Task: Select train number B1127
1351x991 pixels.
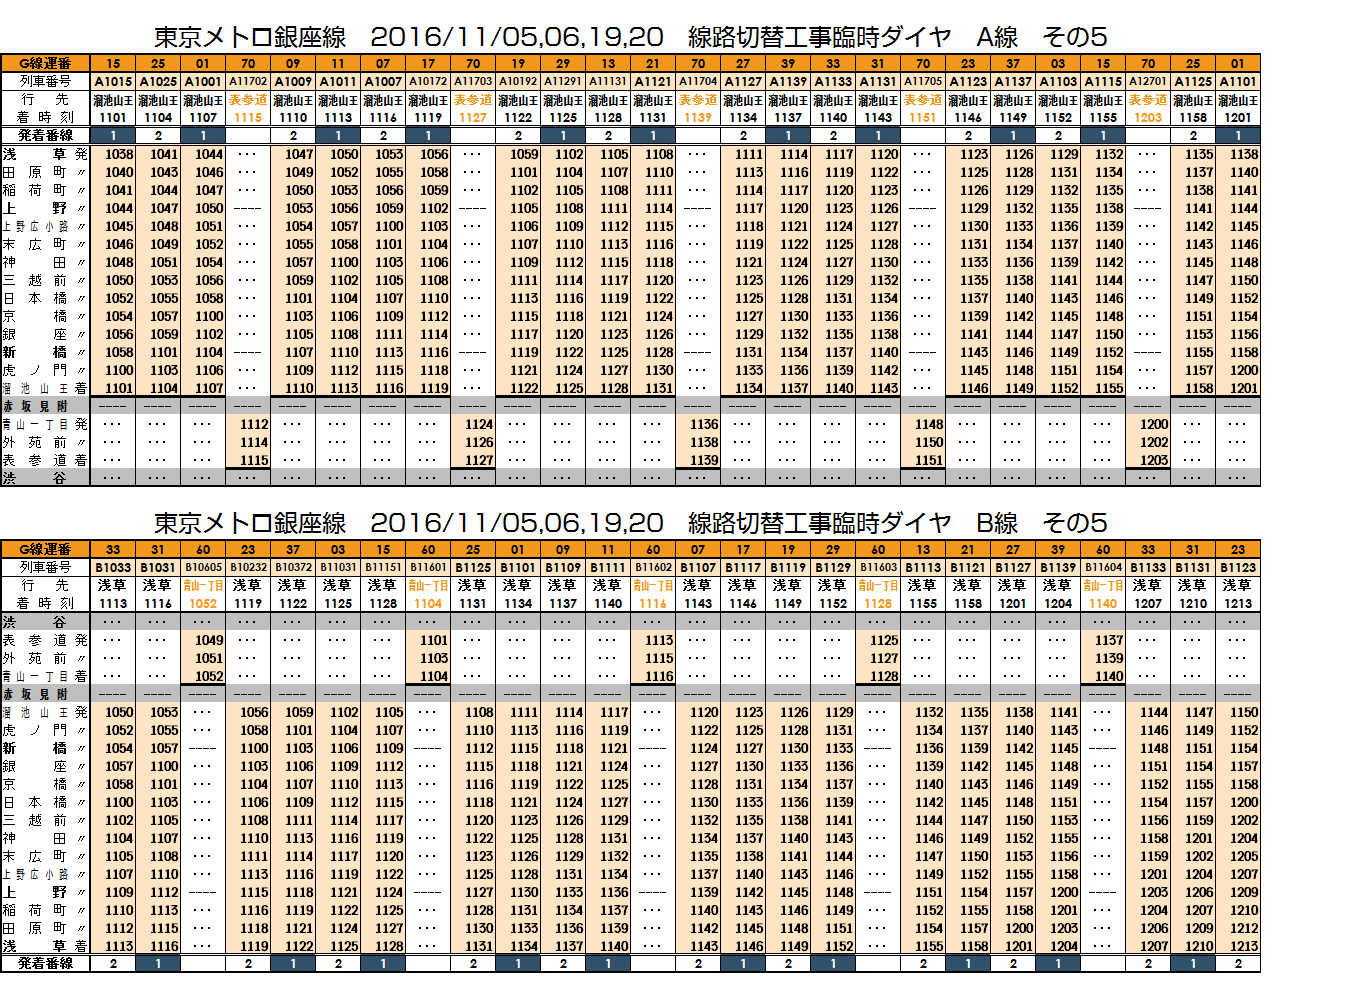Action: click(x=1013, y=567)
